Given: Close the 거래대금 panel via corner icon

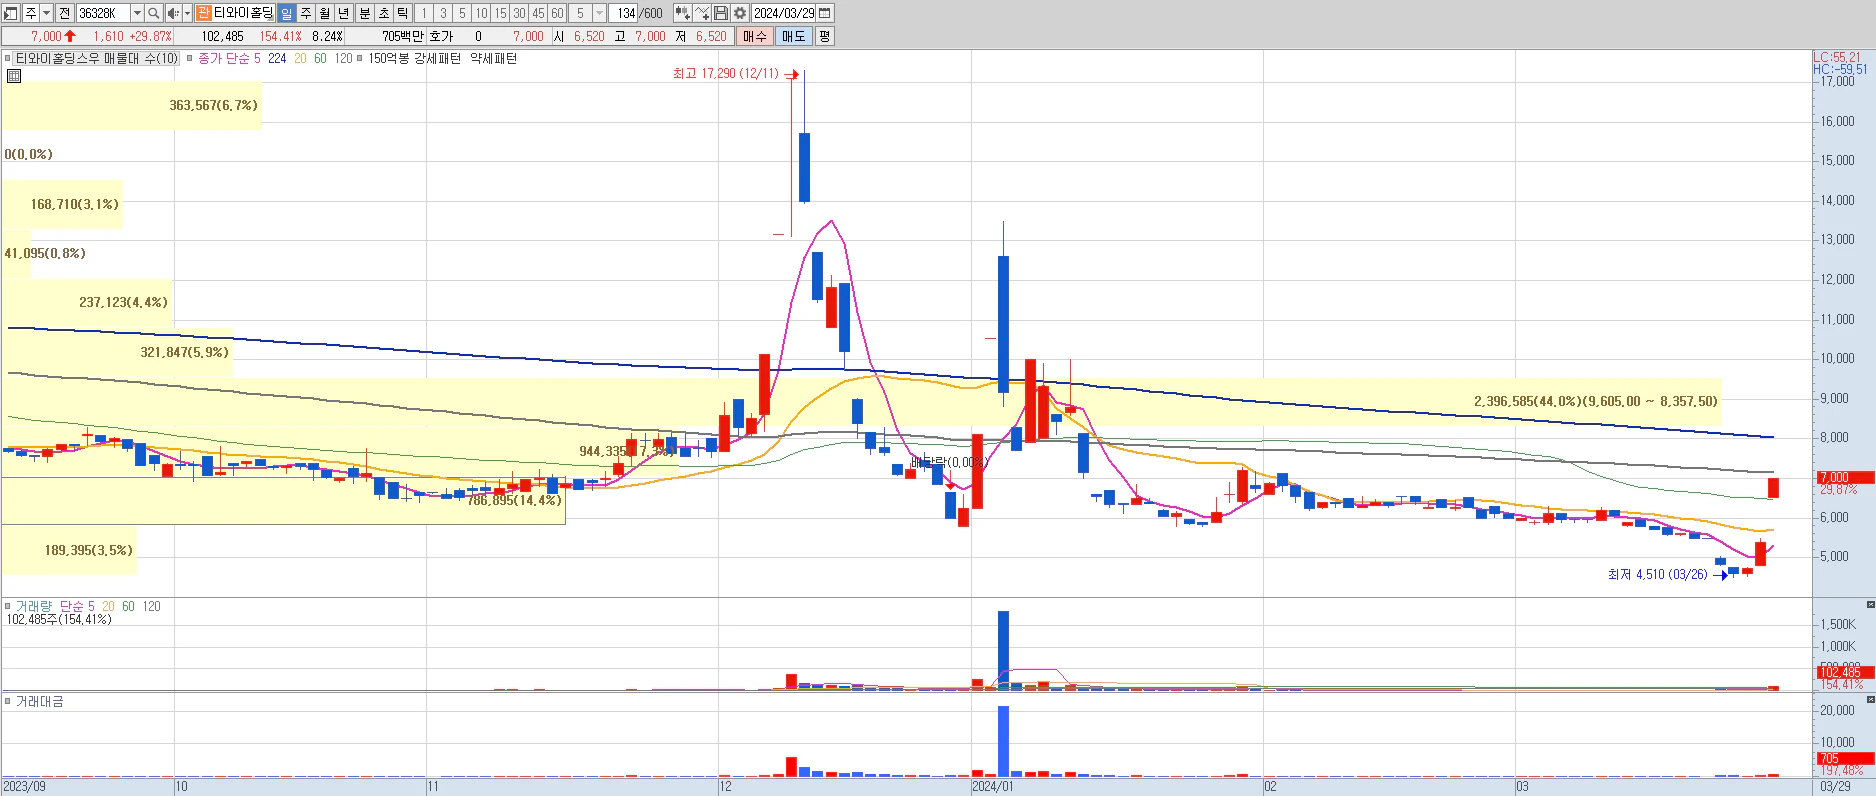Looking at the screenshot, I should coord(1870,699).
